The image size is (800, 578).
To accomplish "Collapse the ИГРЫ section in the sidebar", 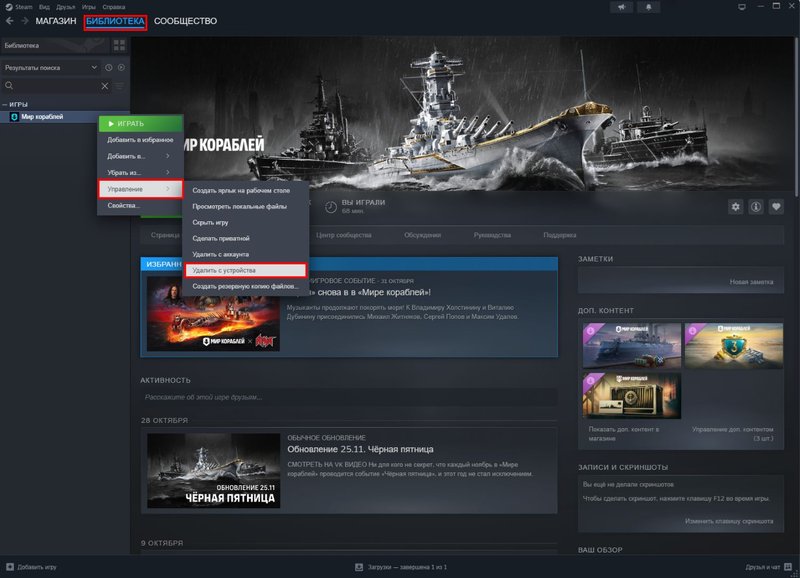I will (x=8, y=103).
